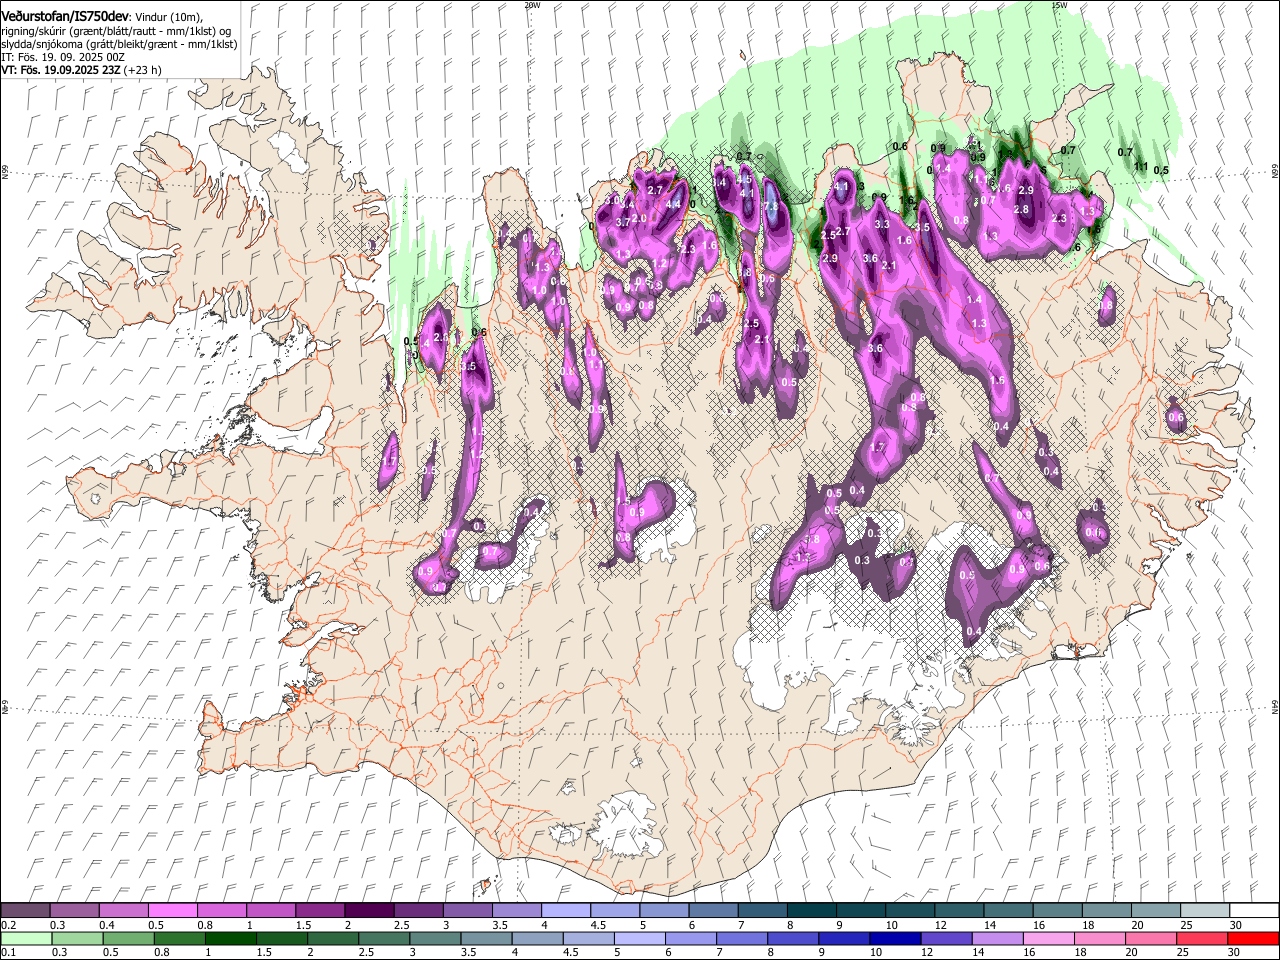Click 'VT: Fös. 19.09.2025 23Z' valid time
The image size is (1280, 960).
pos(61,70)
